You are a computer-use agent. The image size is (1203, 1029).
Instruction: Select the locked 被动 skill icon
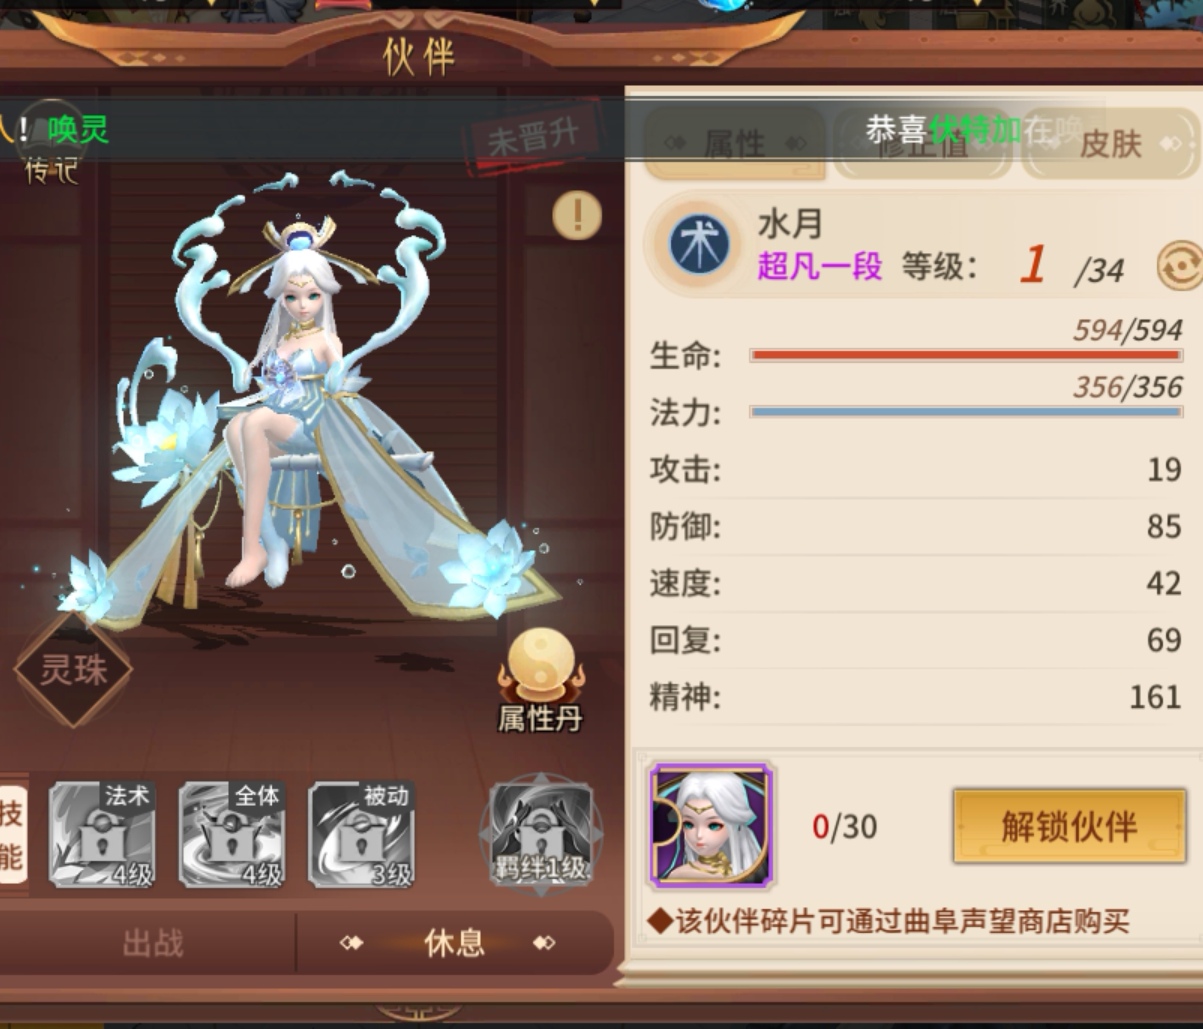(x=361, y=835)
